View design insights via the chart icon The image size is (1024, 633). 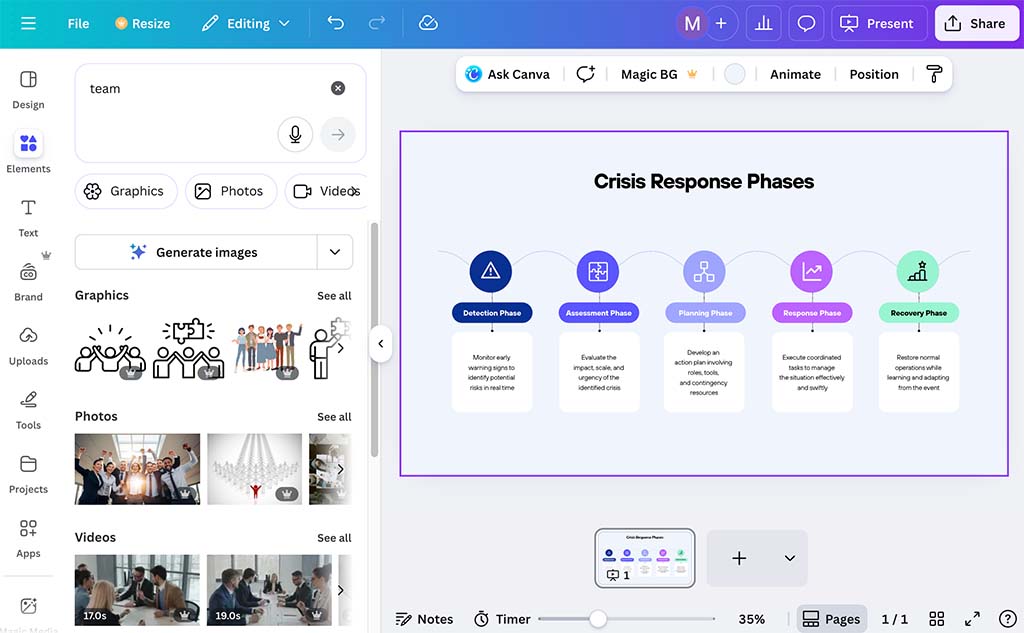(763, 23)
